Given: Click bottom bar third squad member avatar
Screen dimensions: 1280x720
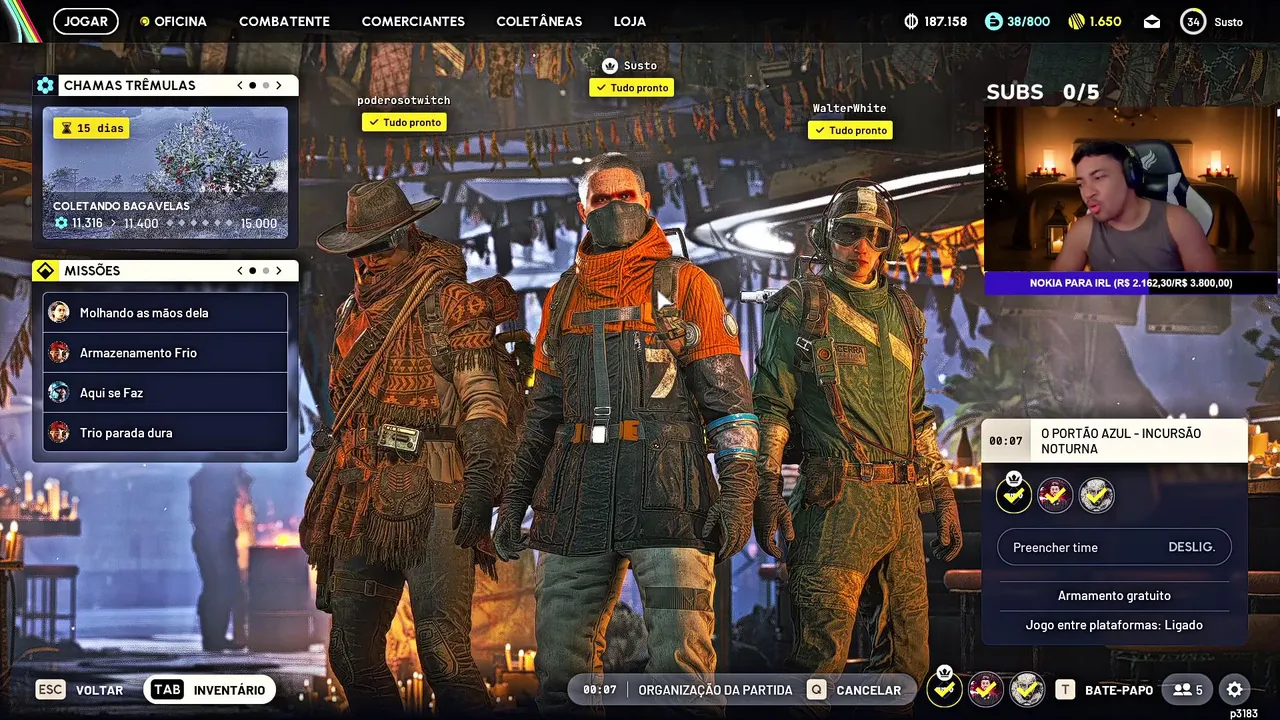Looking at the screenshot, I should click(x=1027, y=689).
